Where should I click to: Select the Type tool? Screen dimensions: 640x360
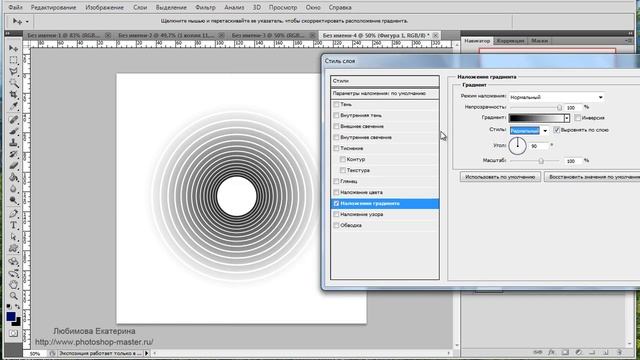coord(13,225)
